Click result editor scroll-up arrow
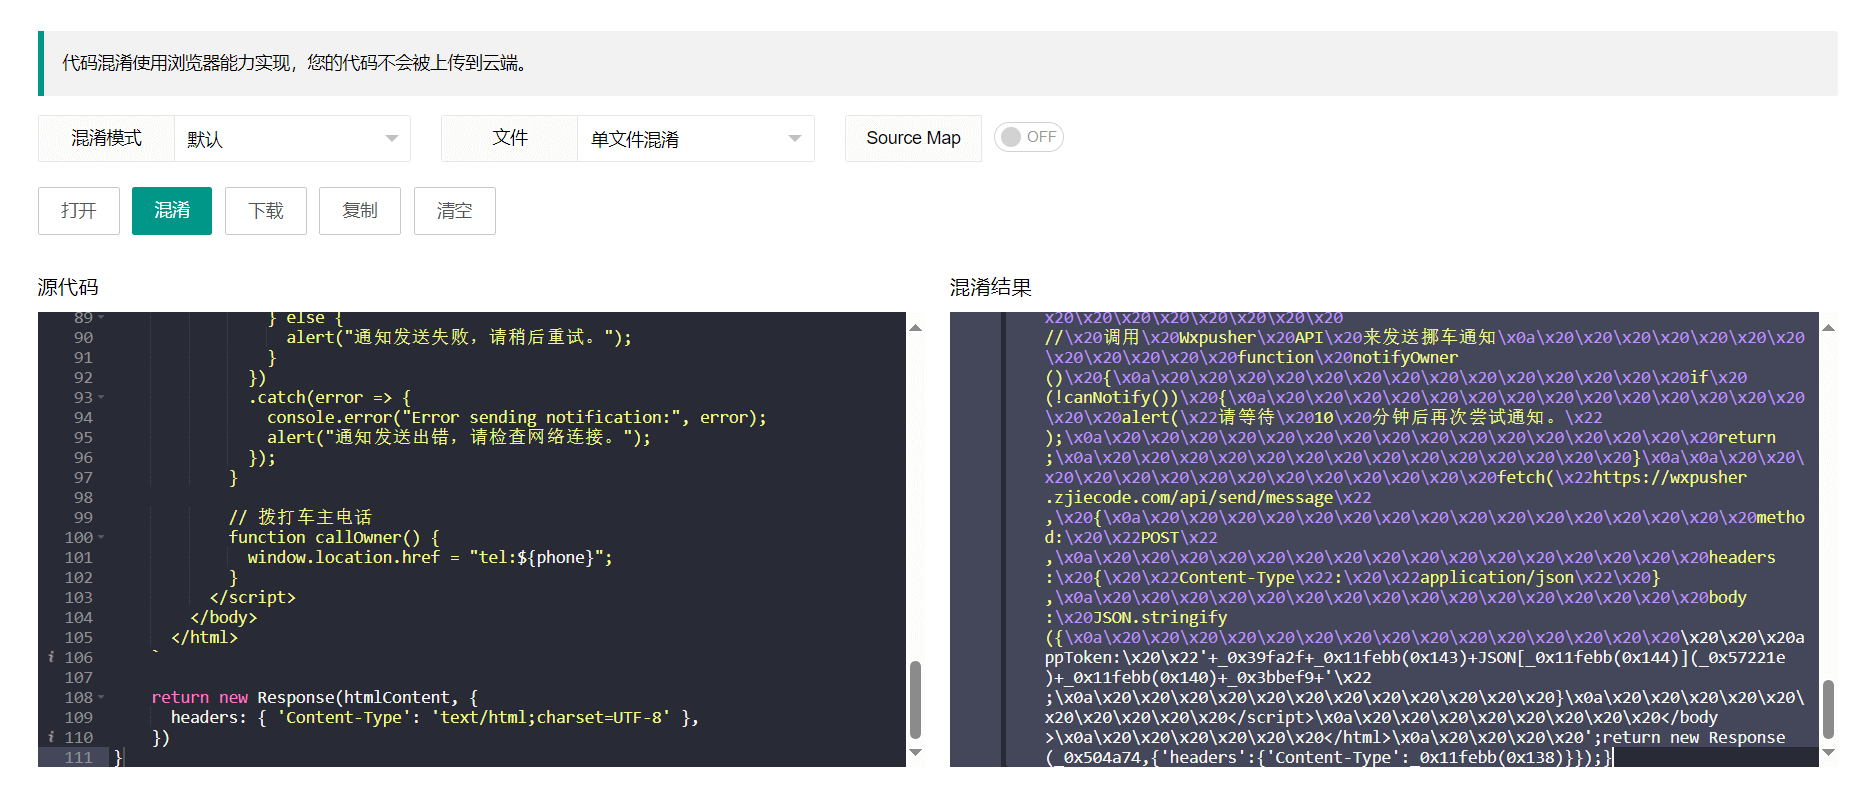The image size is (1869, 800). click(x=1829, y=327)
